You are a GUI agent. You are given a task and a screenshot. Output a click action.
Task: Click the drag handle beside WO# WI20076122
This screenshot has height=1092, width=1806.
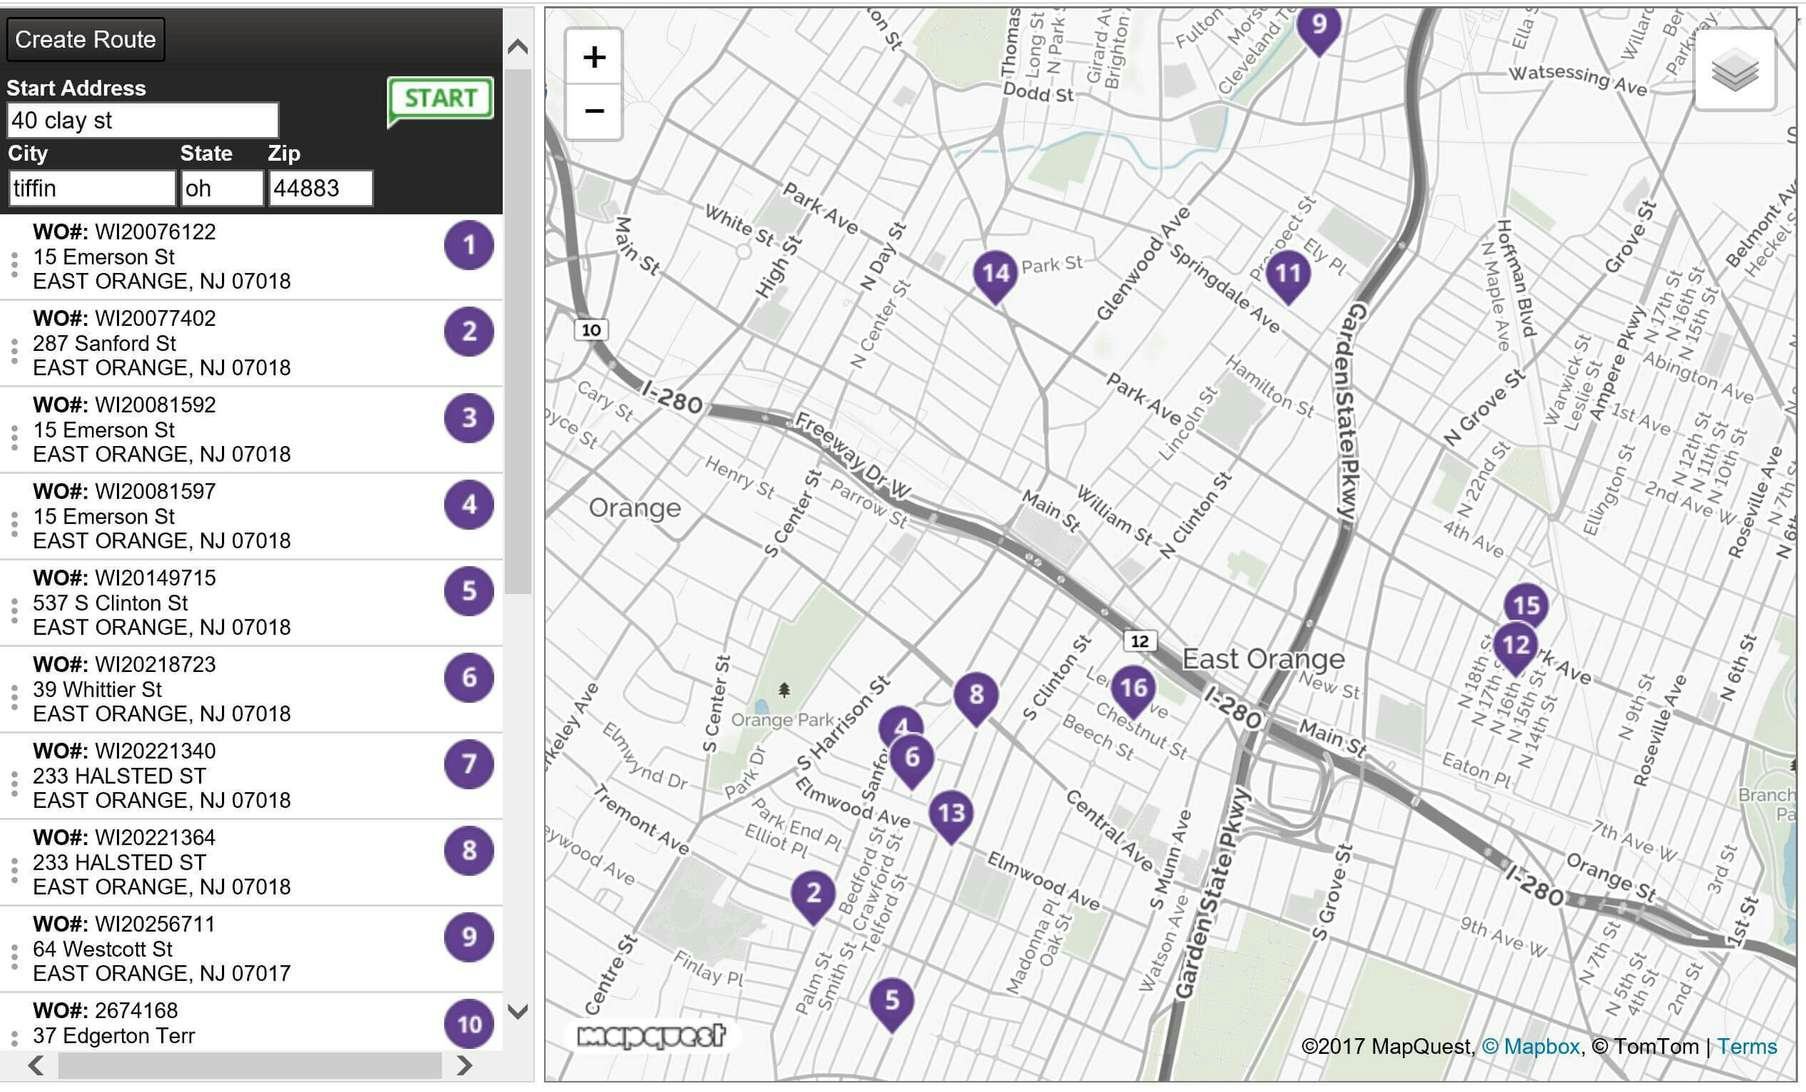(14, 262)
